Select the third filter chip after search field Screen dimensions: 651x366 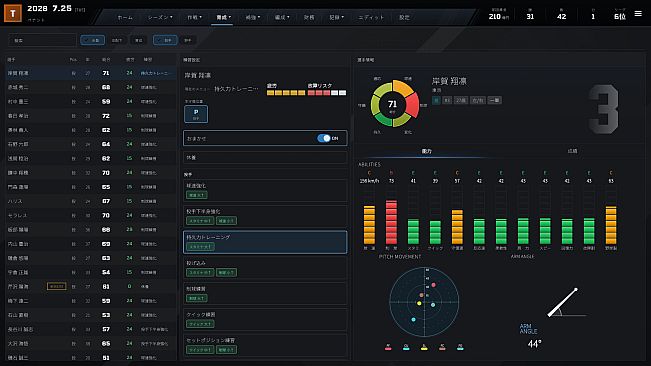point(139,40)
